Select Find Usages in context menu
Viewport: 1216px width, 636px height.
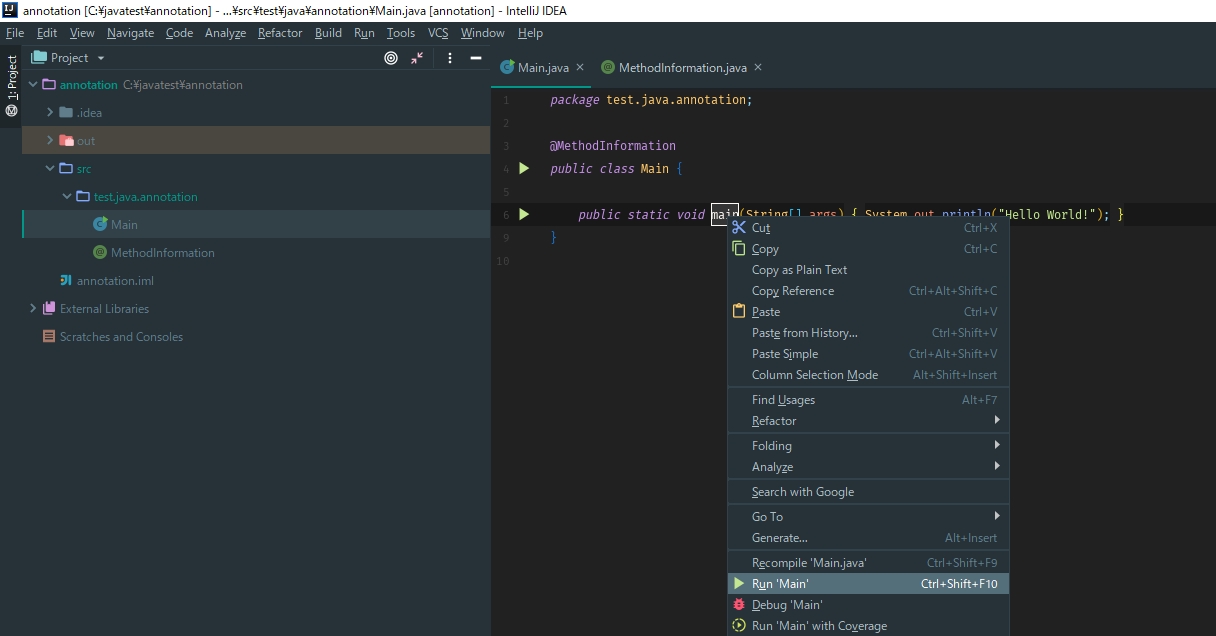868,400
